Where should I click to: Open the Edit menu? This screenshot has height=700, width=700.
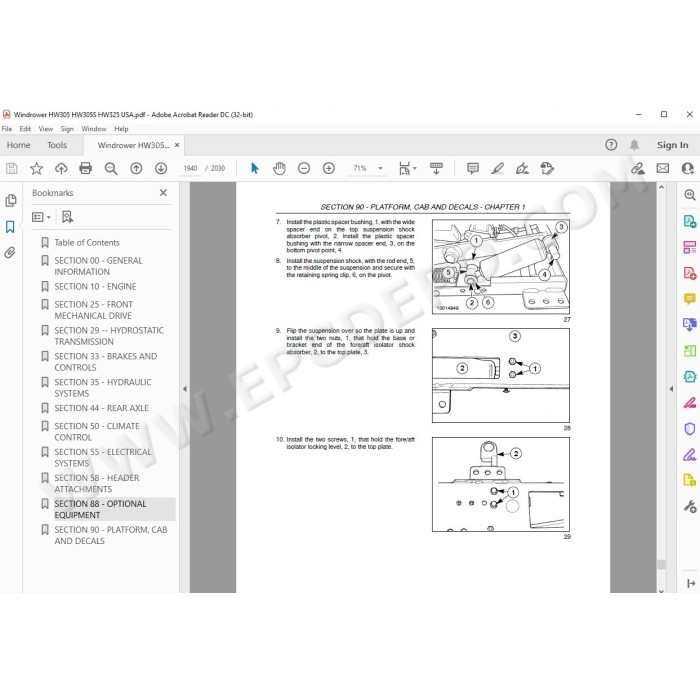click(x=25, y=129)
